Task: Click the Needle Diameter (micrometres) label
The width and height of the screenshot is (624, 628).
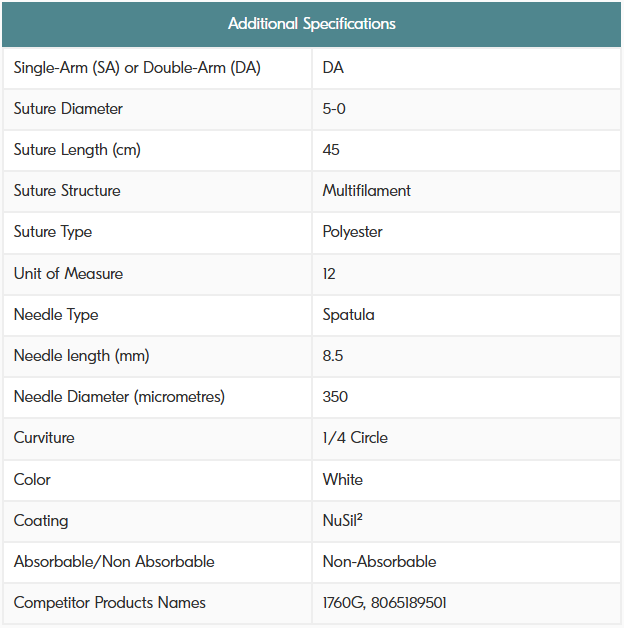Action: click(x=119, y=397)
